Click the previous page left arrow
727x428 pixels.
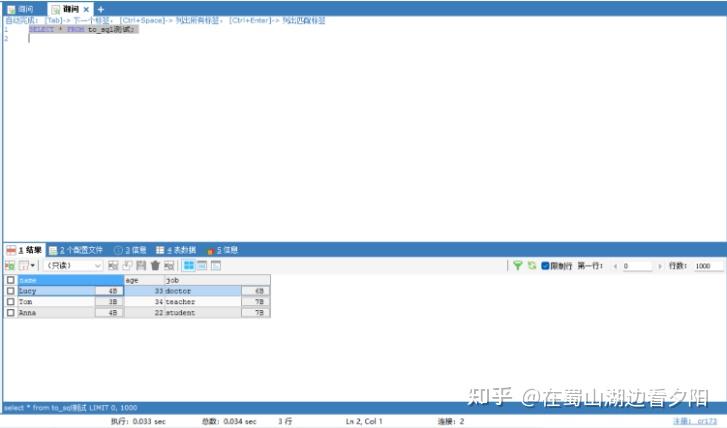pyautogui.click(x=615, y=266)
